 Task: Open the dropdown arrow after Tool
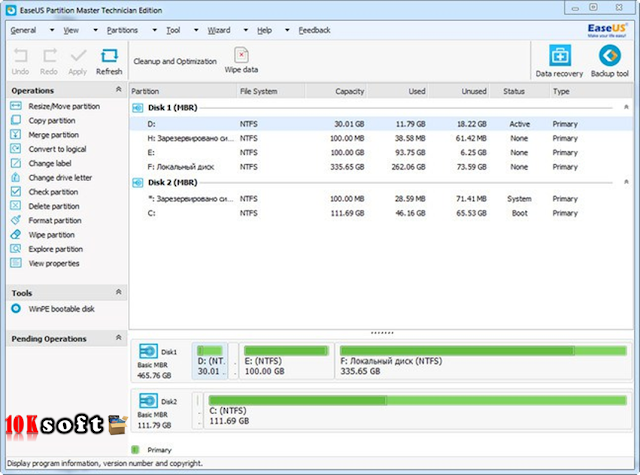click(196, 30)
